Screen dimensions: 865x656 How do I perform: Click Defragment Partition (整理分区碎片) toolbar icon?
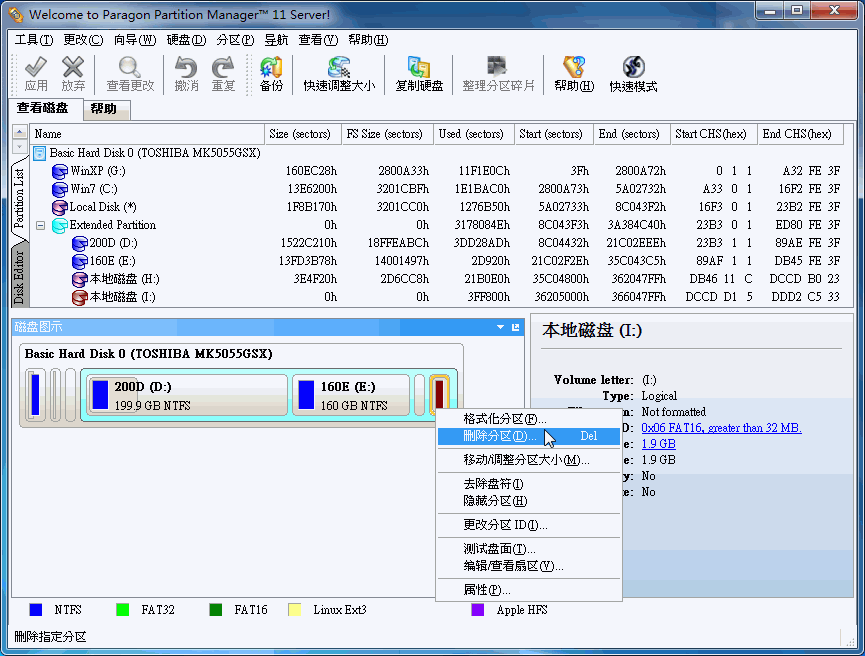pyautogui.click(x=498, y=68)
